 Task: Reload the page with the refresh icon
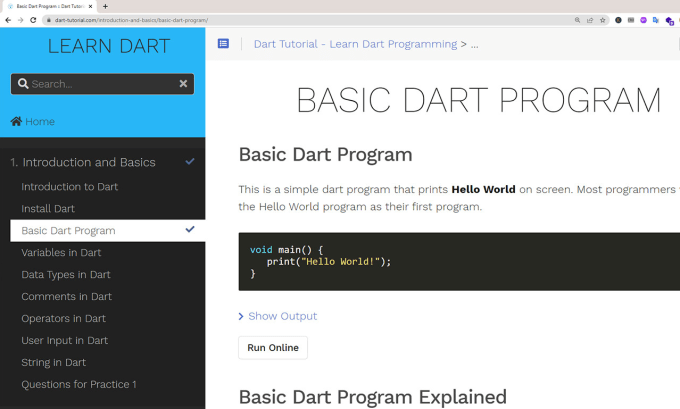[33, 20]
